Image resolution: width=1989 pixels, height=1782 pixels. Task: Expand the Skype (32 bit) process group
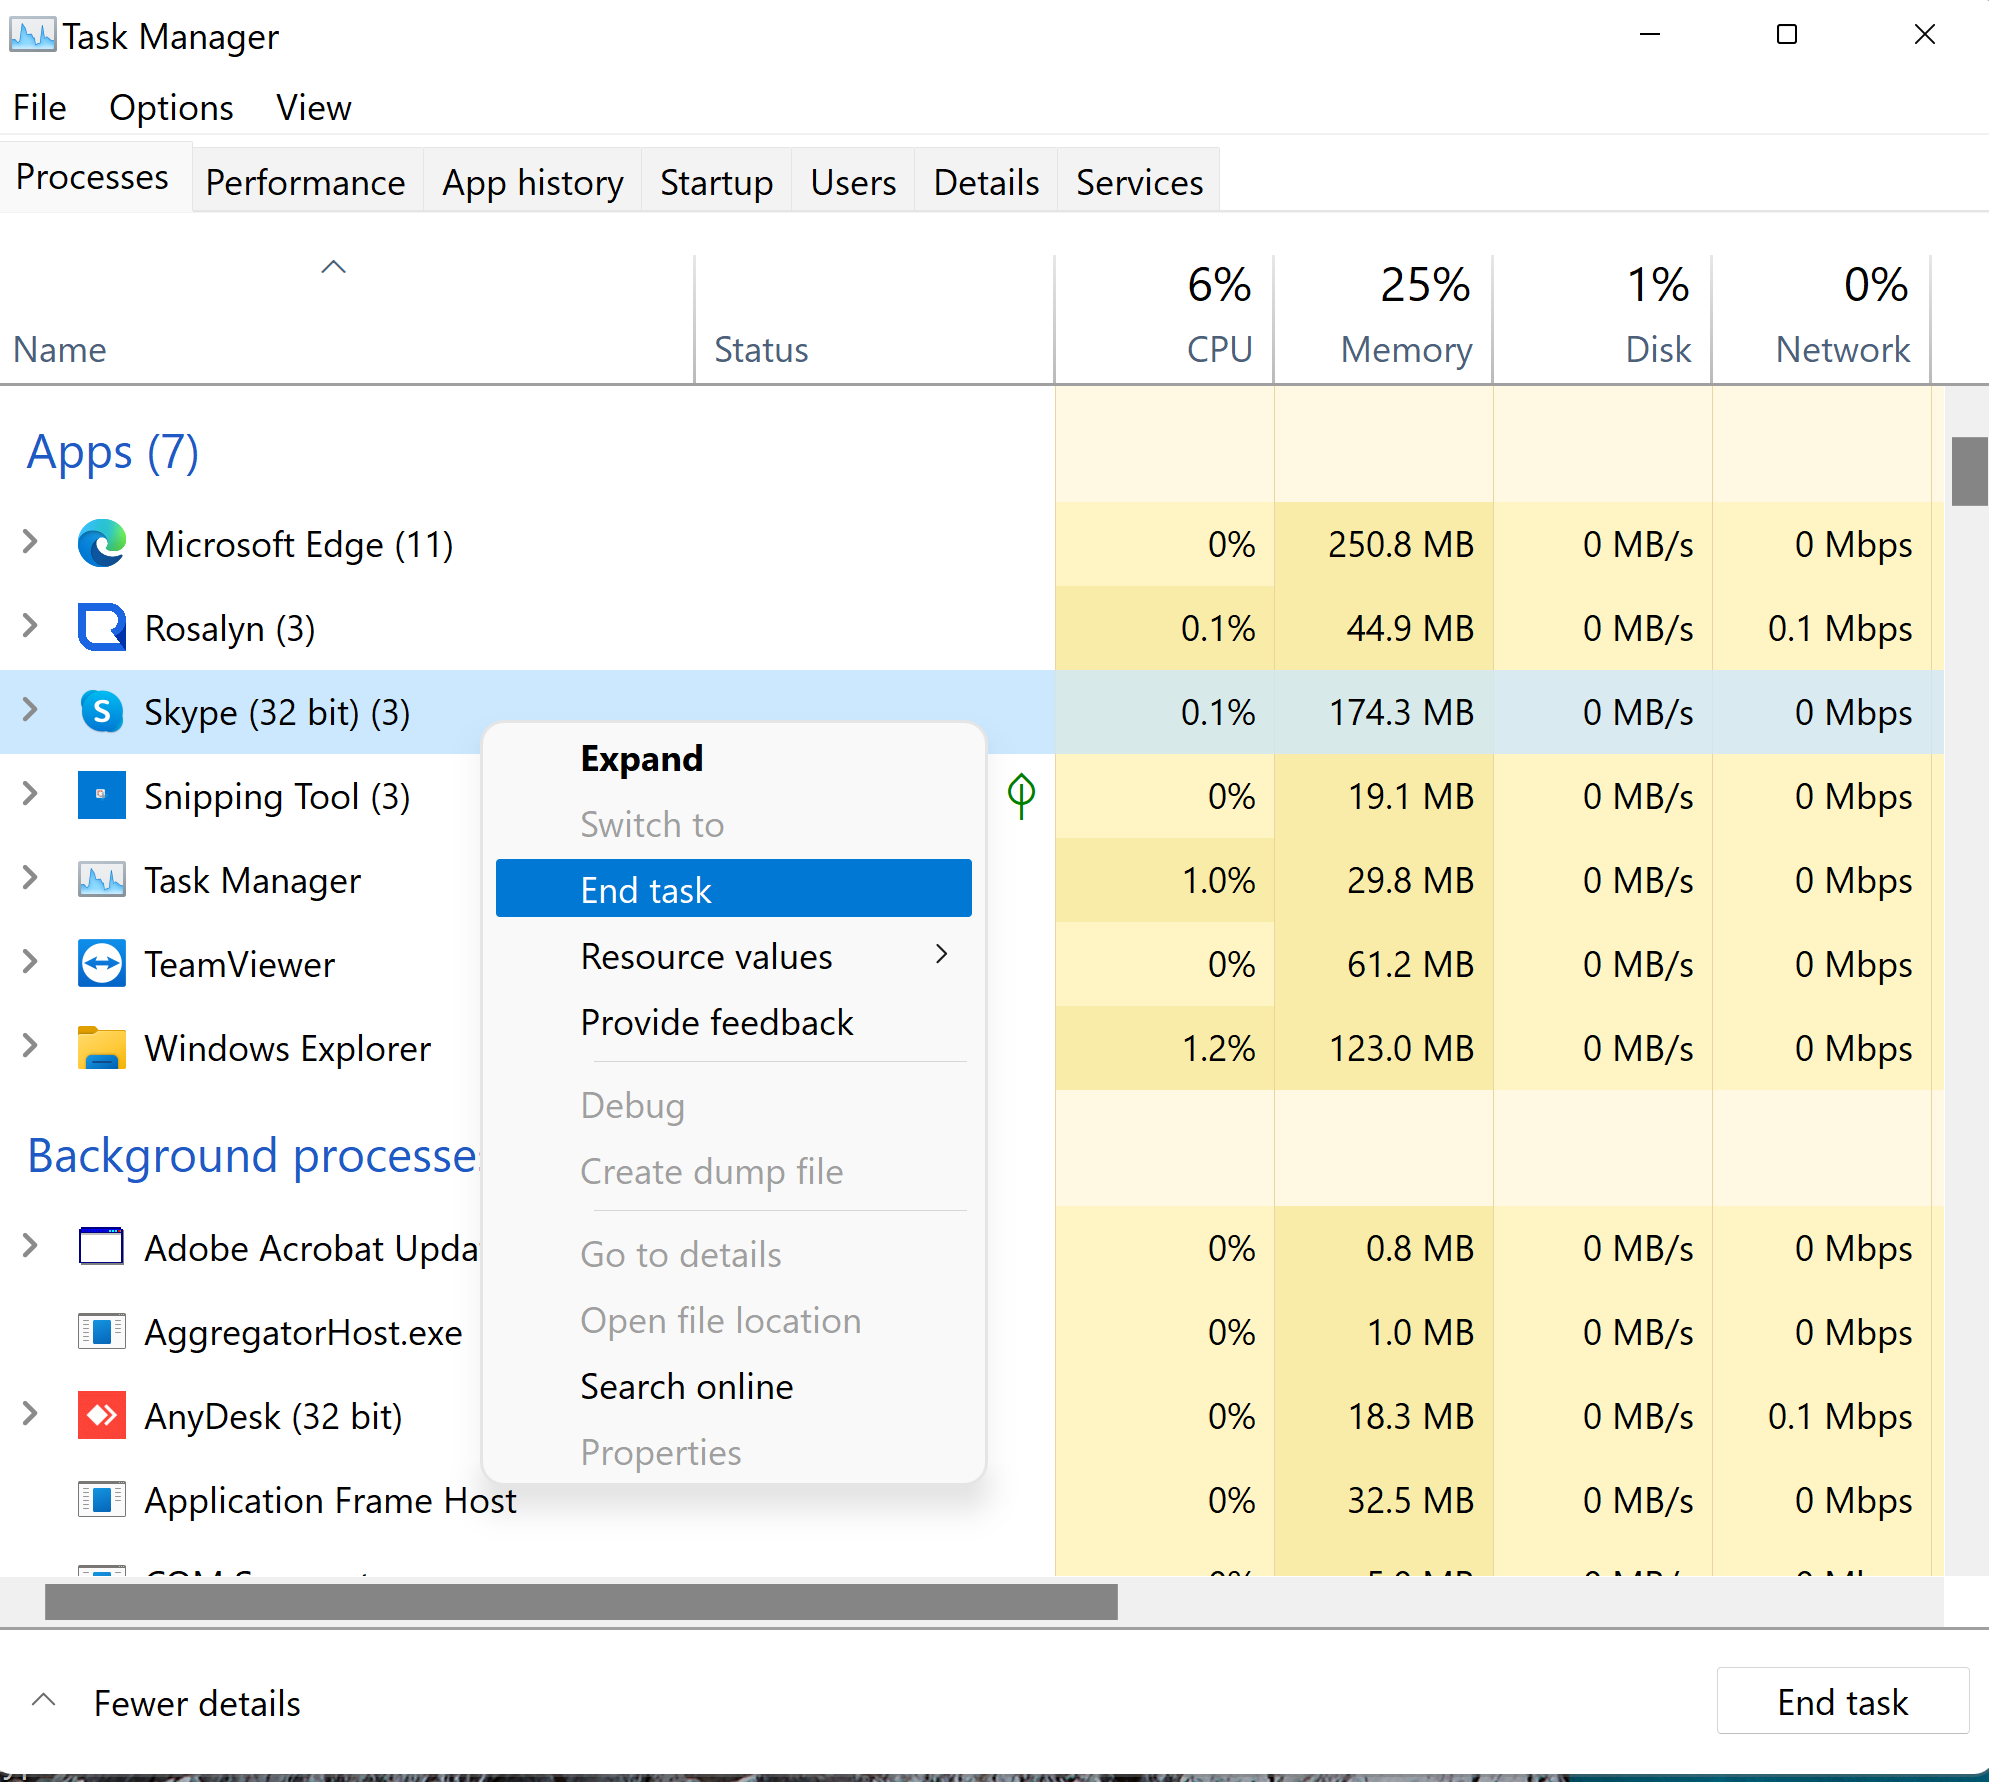[30, 711]
